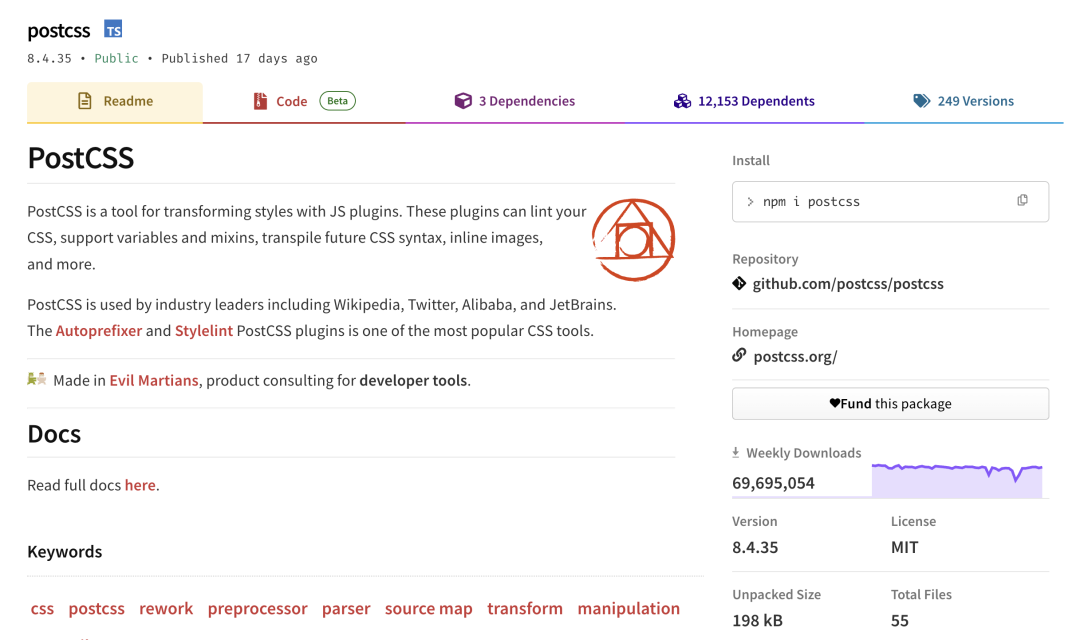
Task: Click the git repository diamond icon
Action: [x=739, y=284]
